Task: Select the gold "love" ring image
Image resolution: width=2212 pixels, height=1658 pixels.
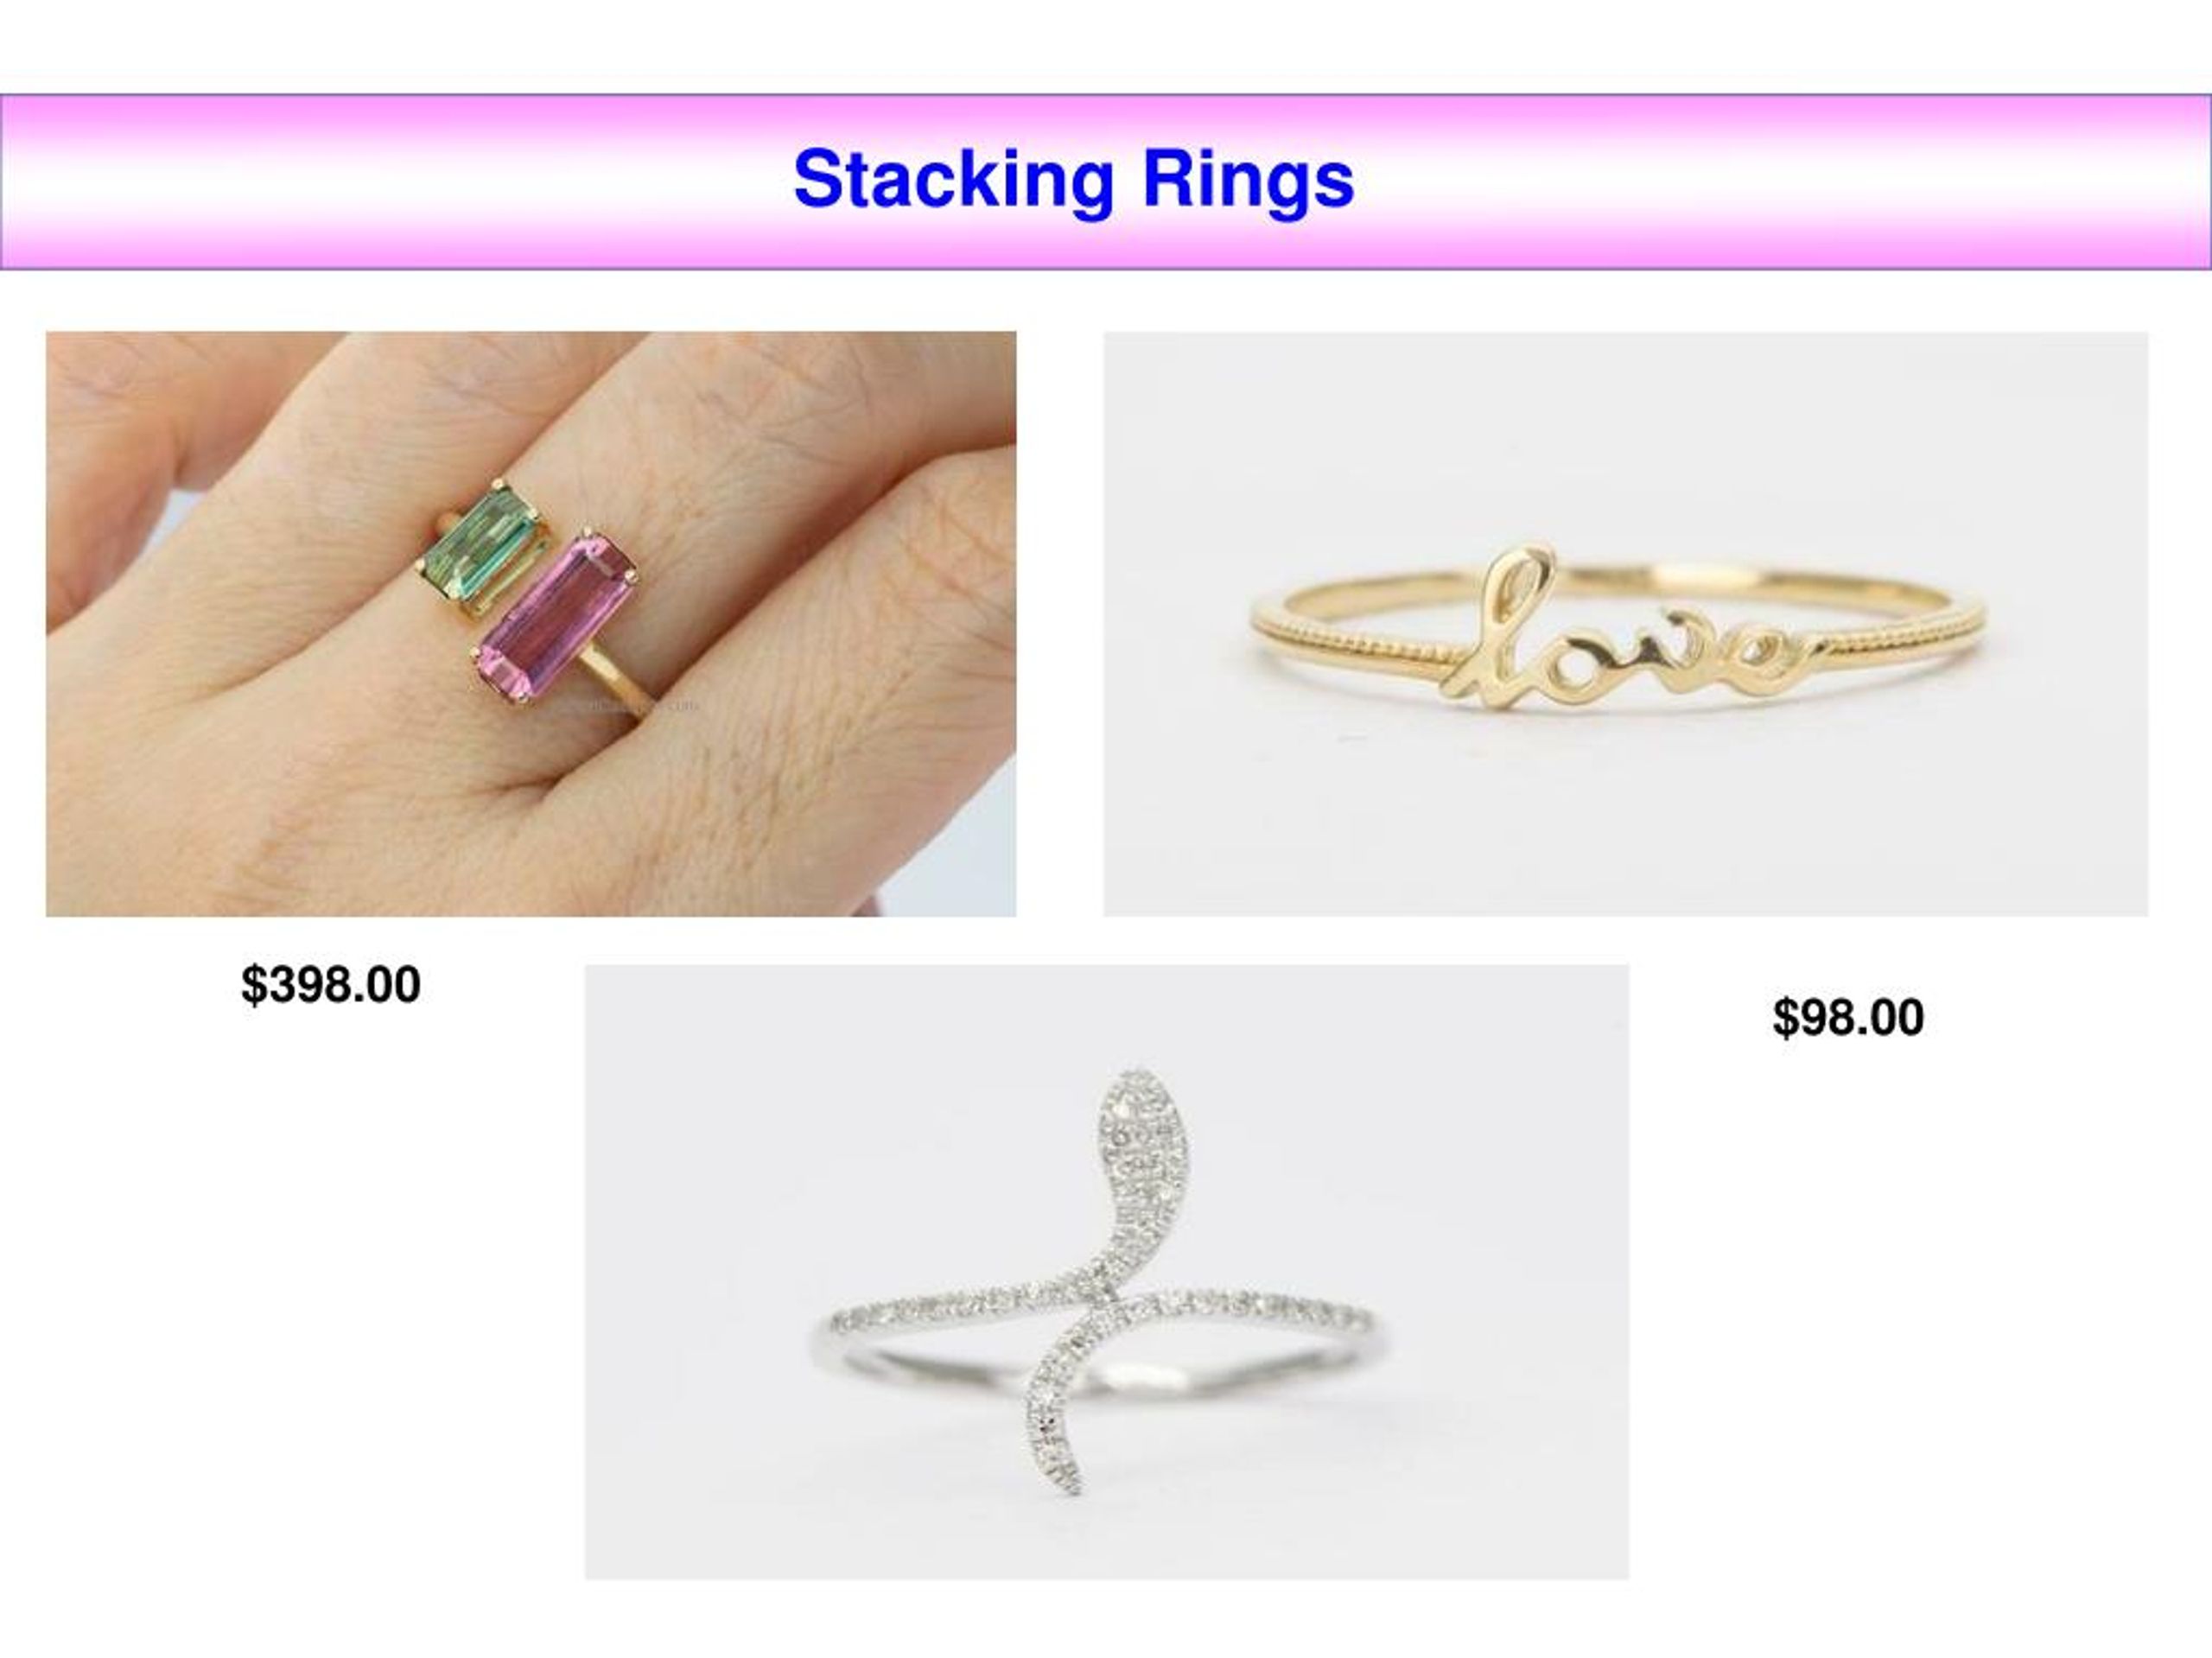Action: pyautogui.click(x=1626, y=624)
